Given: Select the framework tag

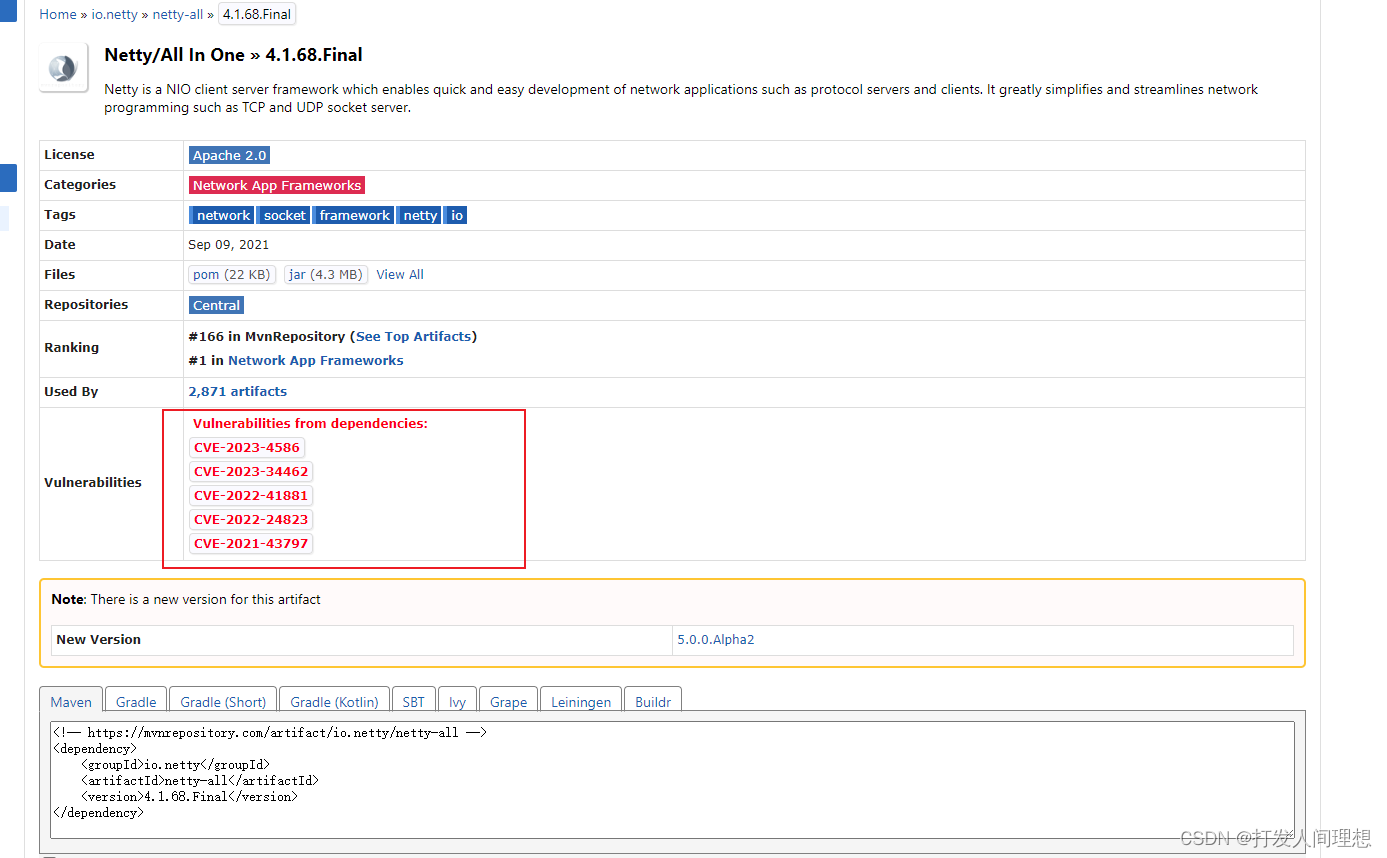Looking at the screenshot, I should (x=355, y=215).
